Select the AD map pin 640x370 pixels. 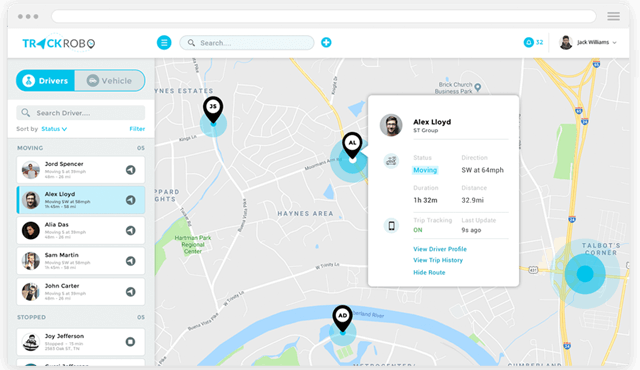point(342,318)
